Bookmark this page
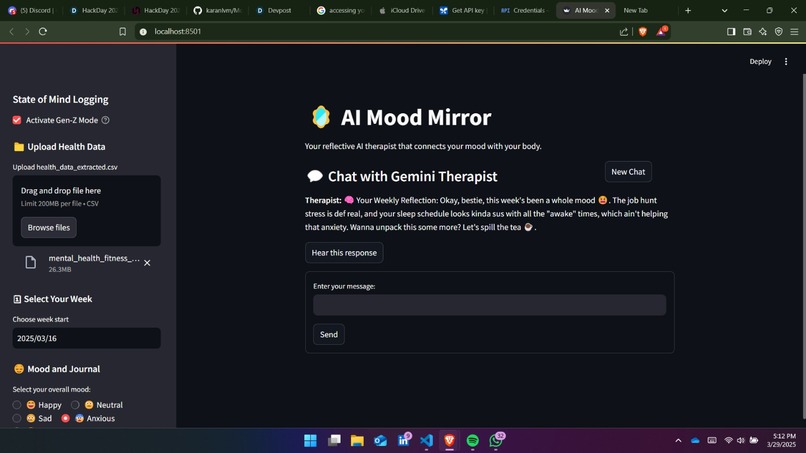This screenshot has width=806, height=453. pyautogui.click(x=122, y=31)
